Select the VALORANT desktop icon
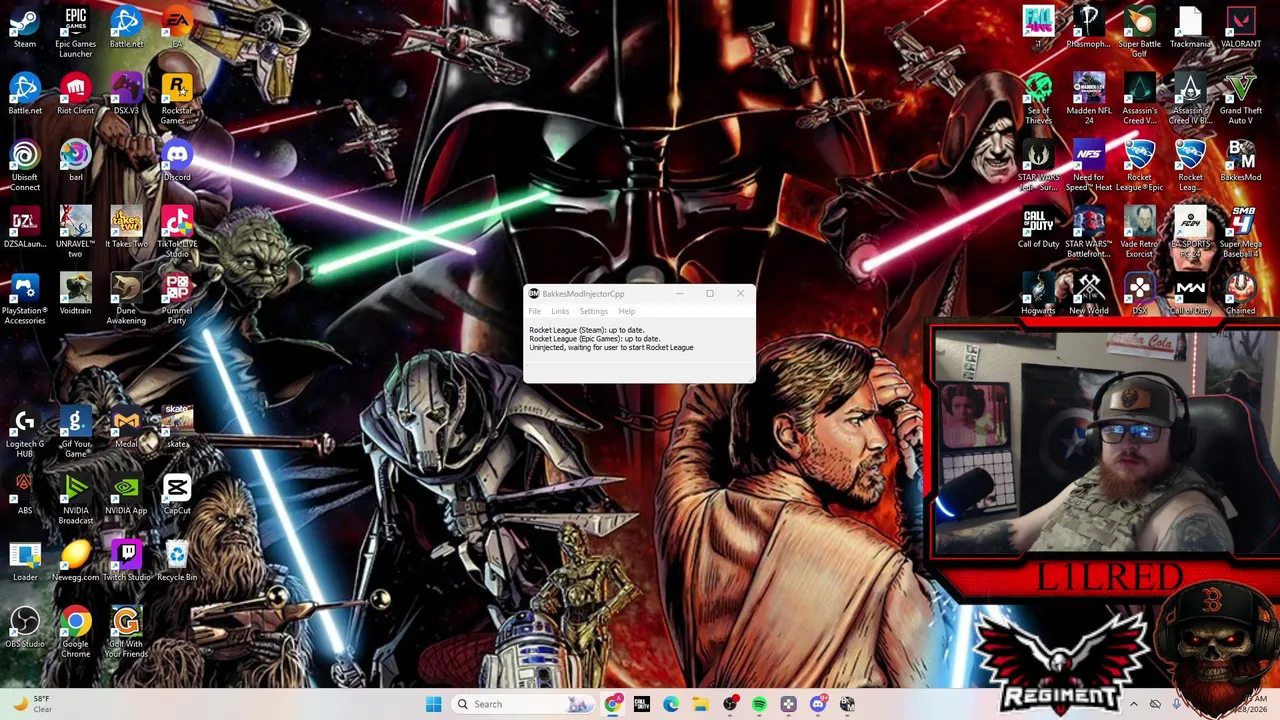This screenshot has height=720, width=1280. coord(1241,28)
